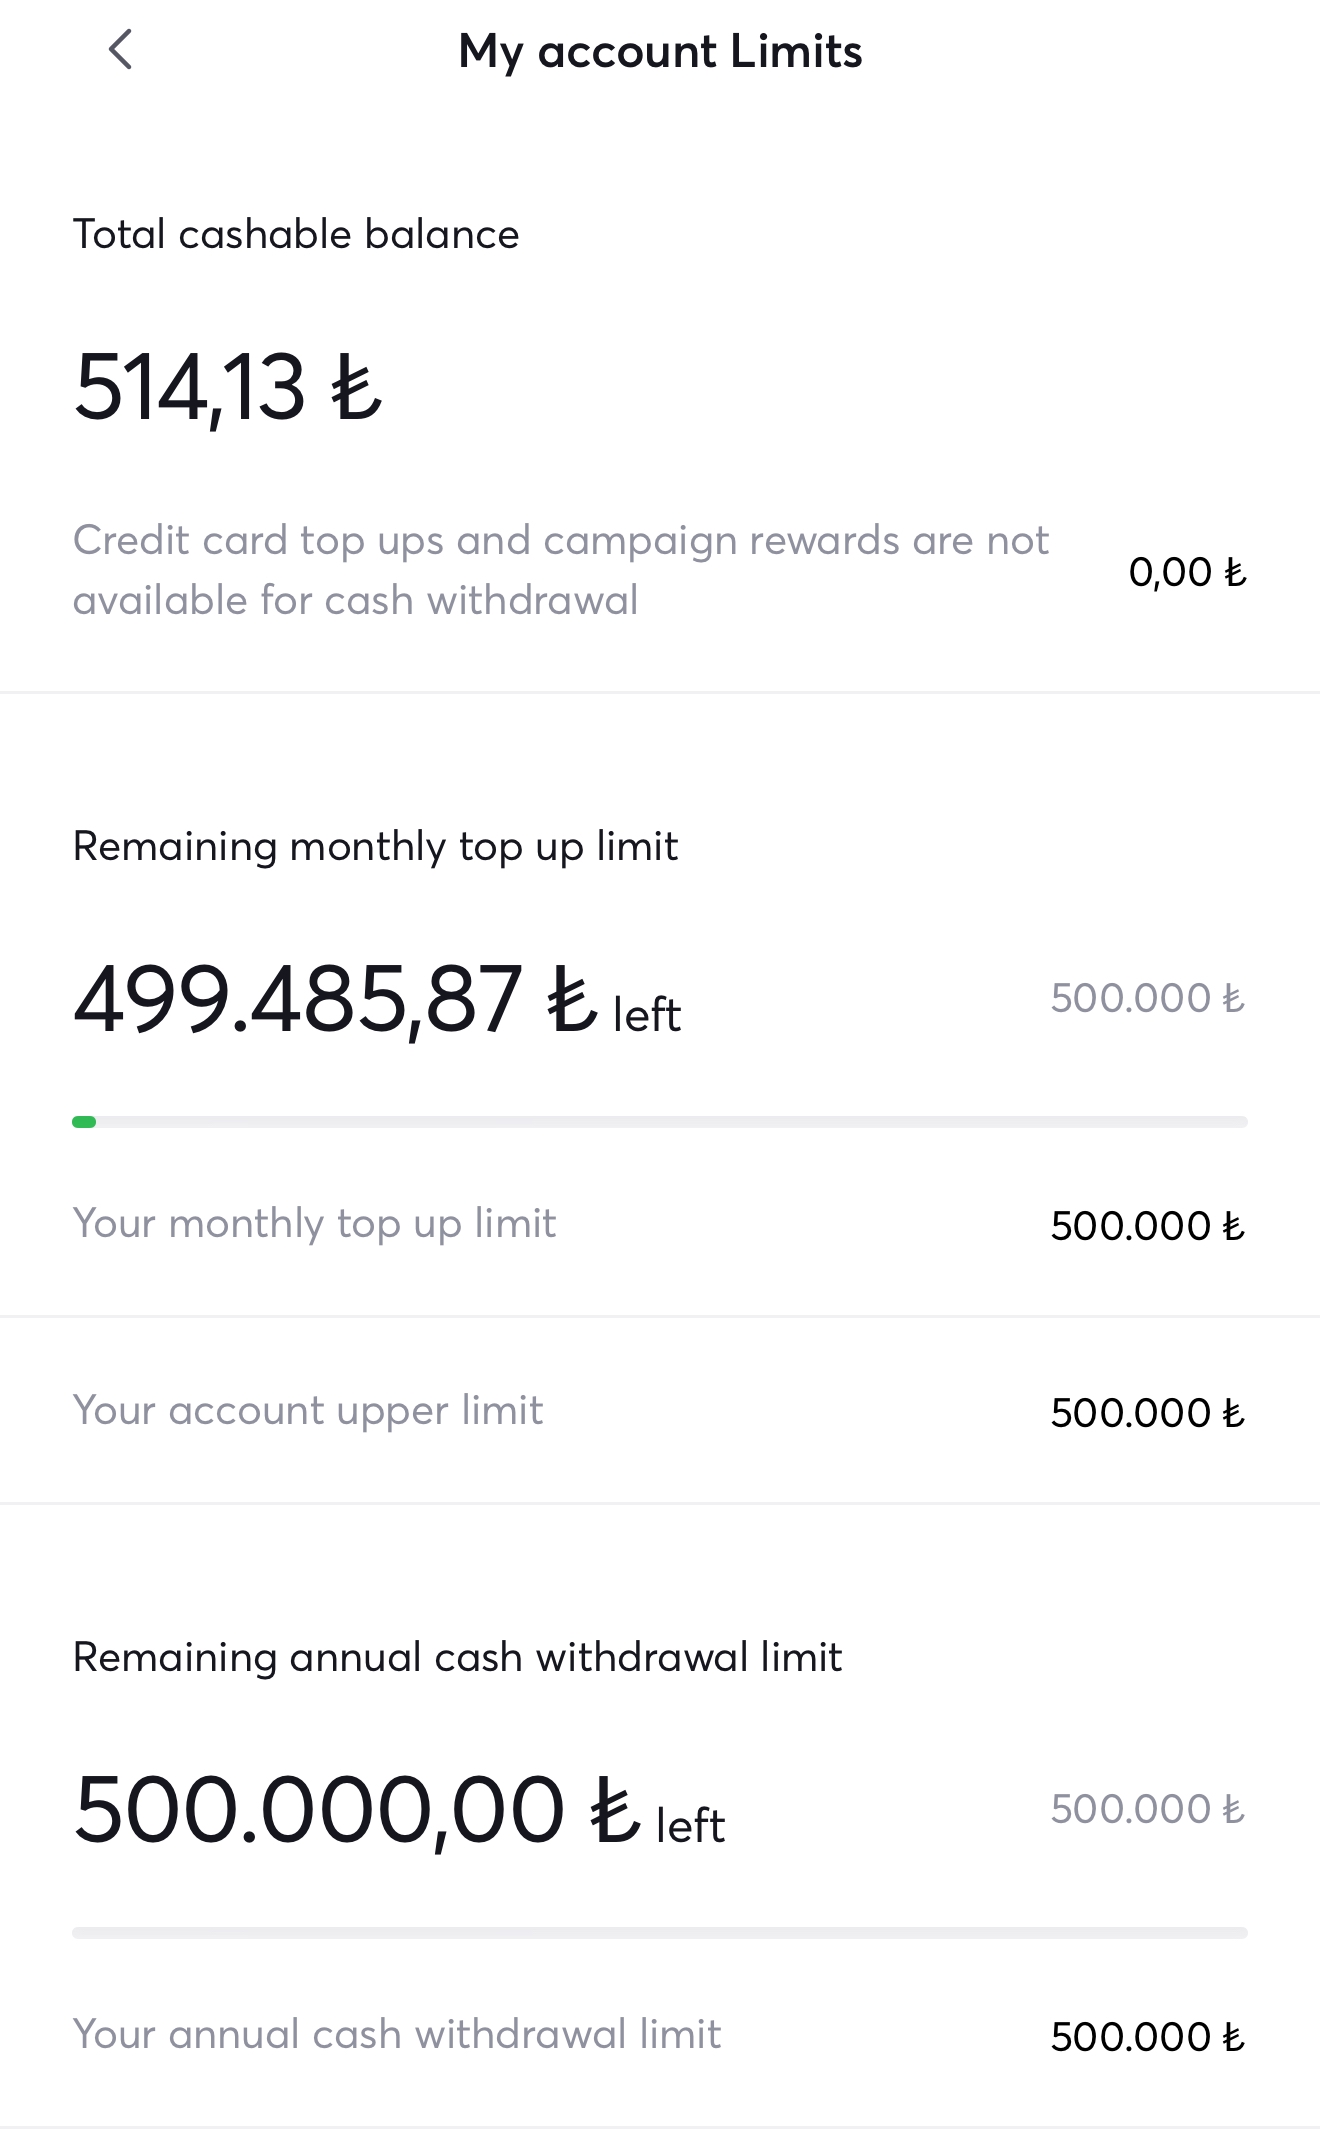Tap the back arrow icon

(120, 50)
